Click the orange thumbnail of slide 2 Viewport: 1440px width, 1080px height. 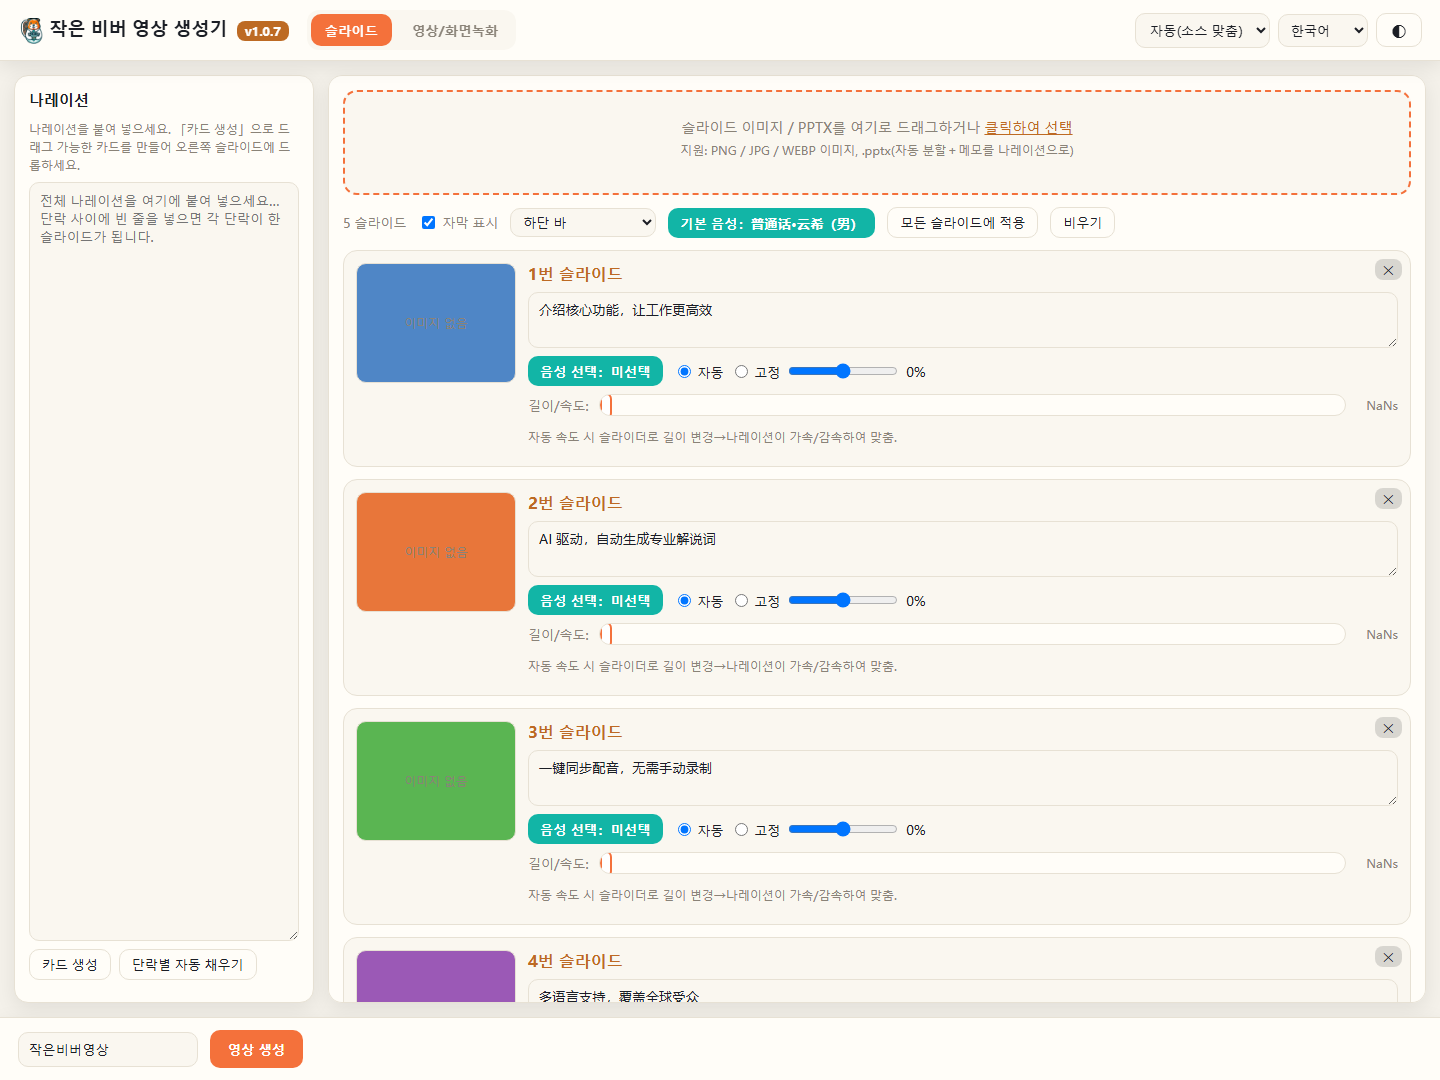tap(436, 552)
